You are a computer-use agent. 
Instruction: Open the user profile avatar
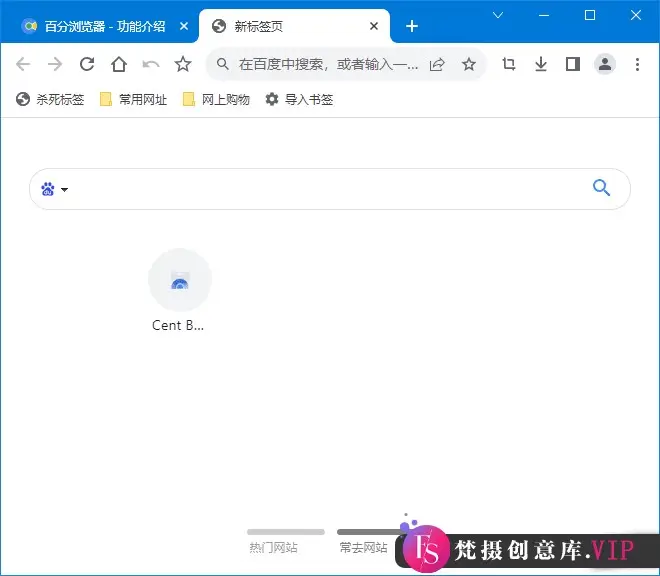[605, 64]
